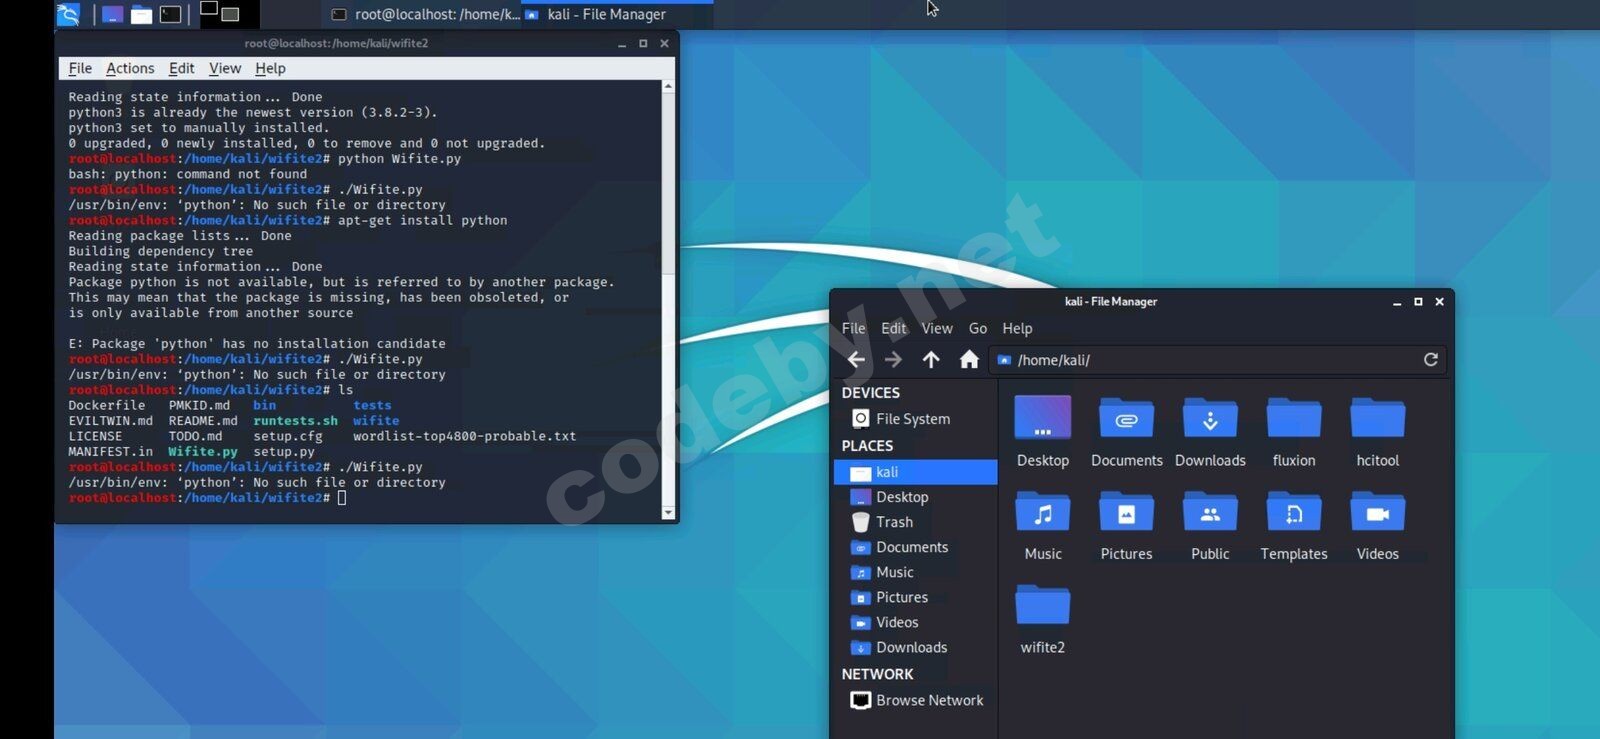Click the forward arrow in File Manager
Viewport: 1600px width, 739px height.
893,360
